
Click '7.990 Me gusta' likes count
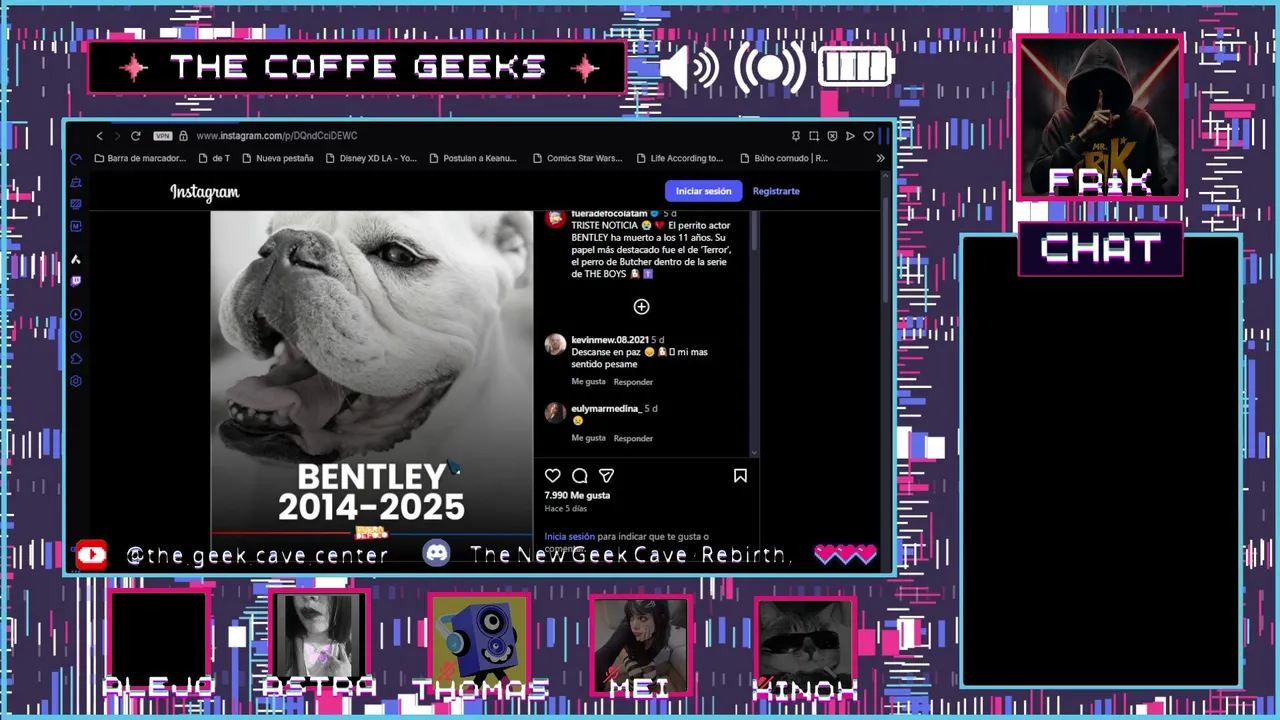577,495
